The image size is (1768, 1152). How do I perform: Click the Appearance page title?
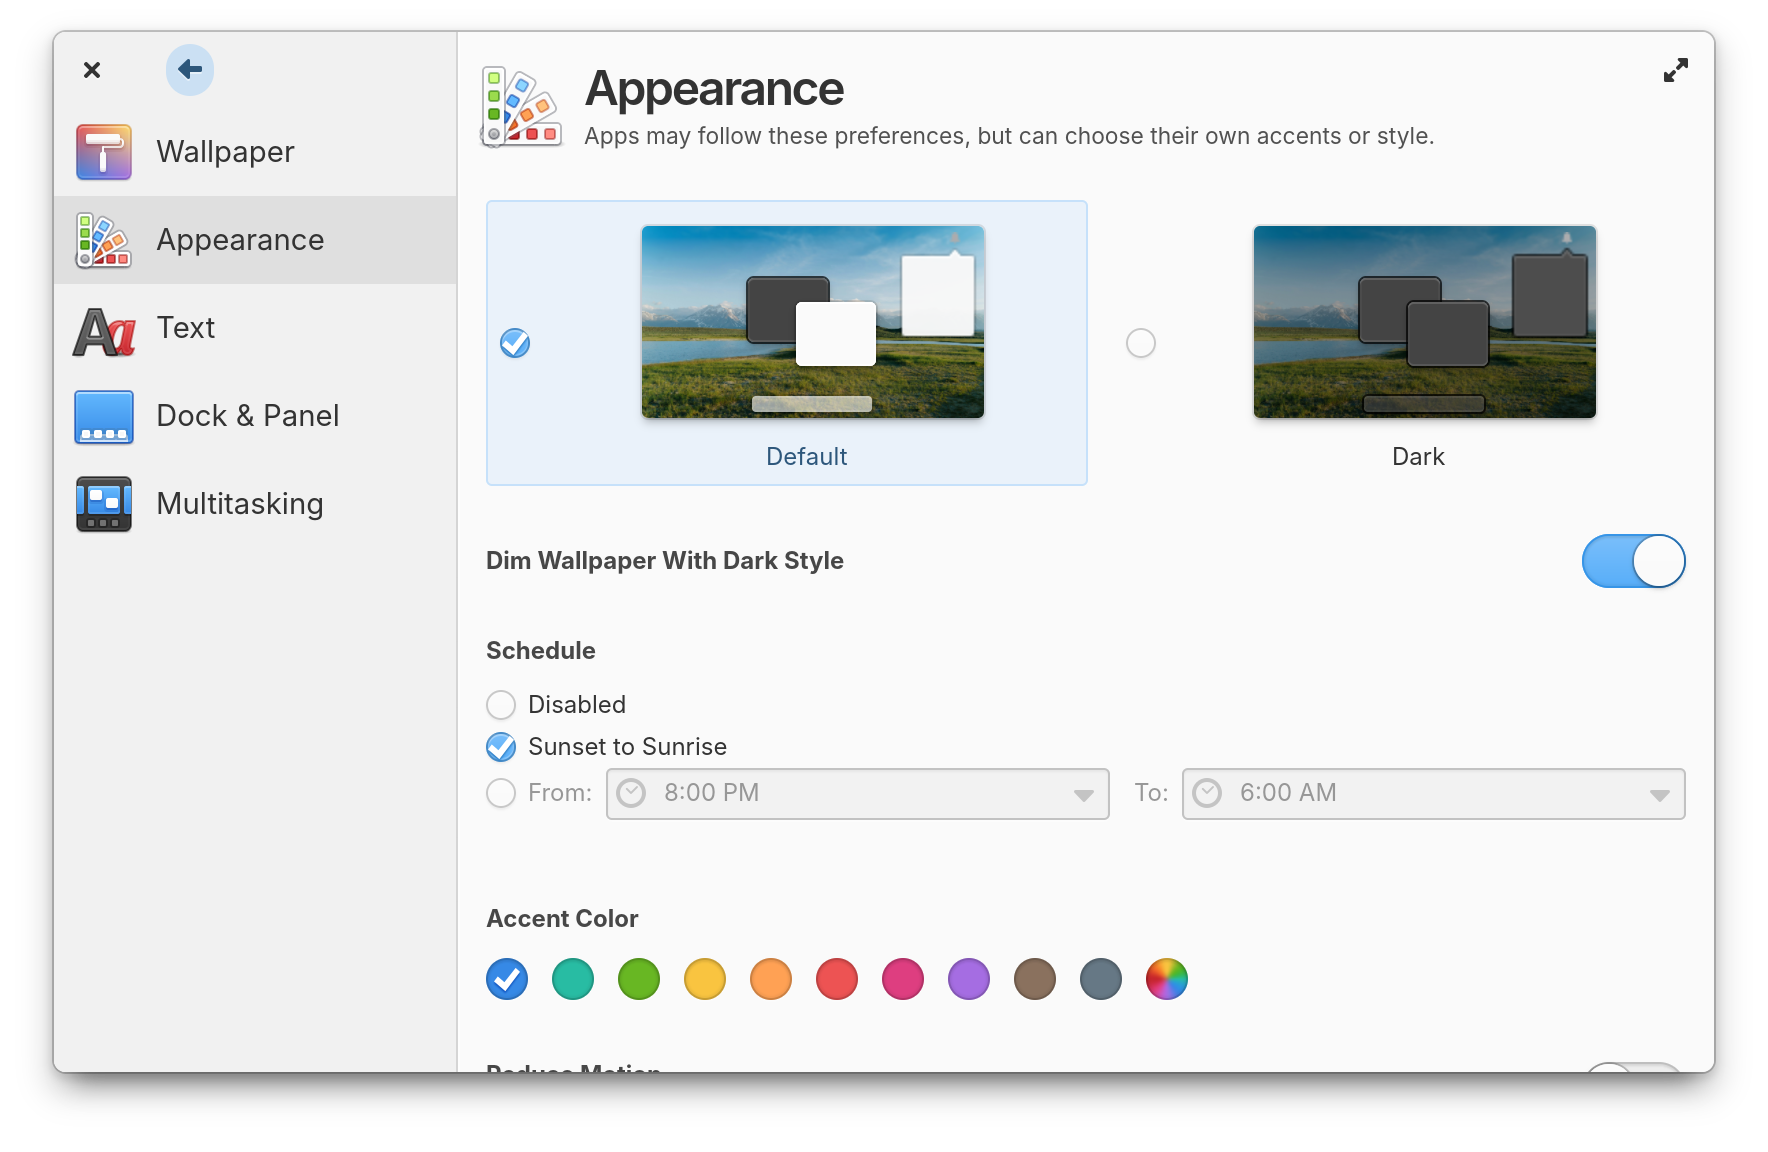715,89
